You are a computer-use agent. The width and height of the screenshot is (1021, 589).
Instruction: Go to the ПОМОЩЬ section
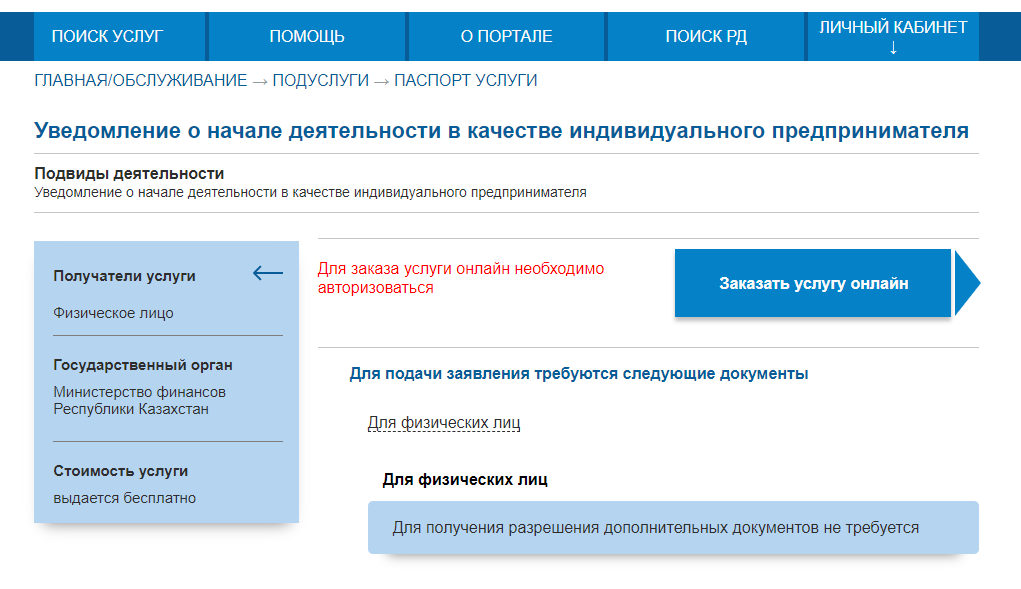(307, 36)
